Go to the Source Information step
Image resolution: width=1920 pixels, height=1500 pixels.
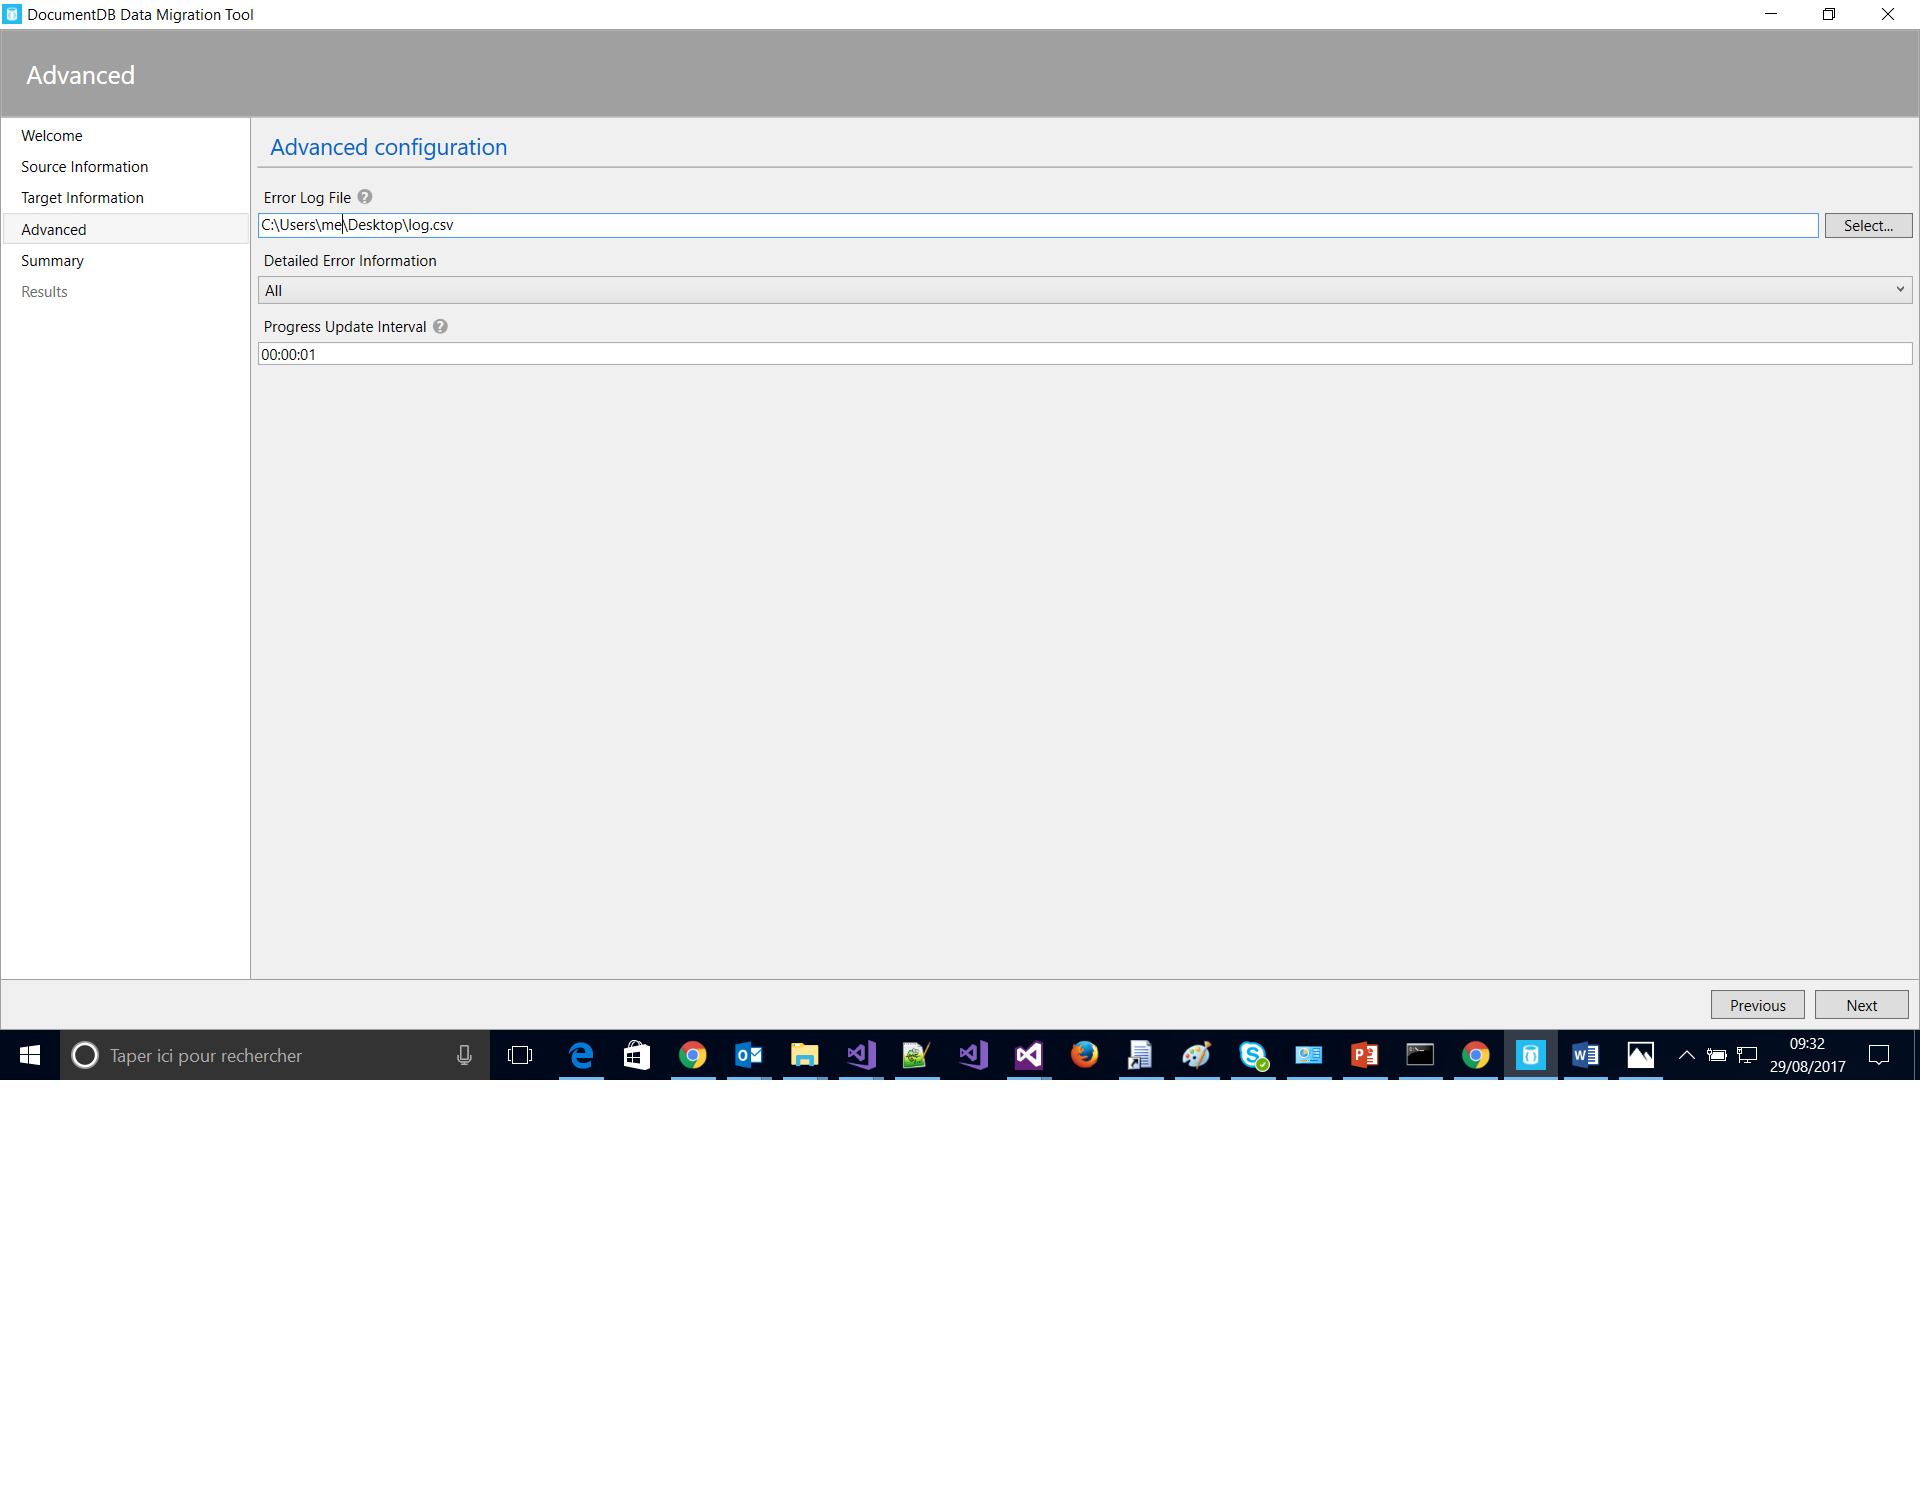pos(84,167)
